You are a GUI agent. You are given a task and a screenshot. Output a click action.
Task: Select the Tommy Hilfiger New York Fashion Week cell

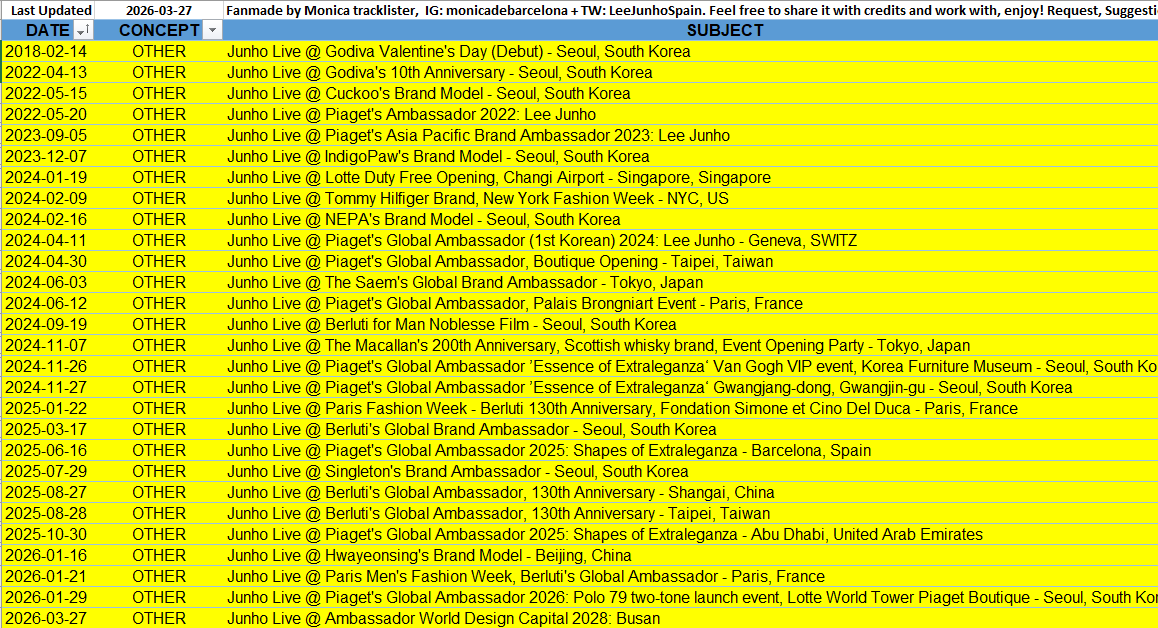click(x=691, y=199)
